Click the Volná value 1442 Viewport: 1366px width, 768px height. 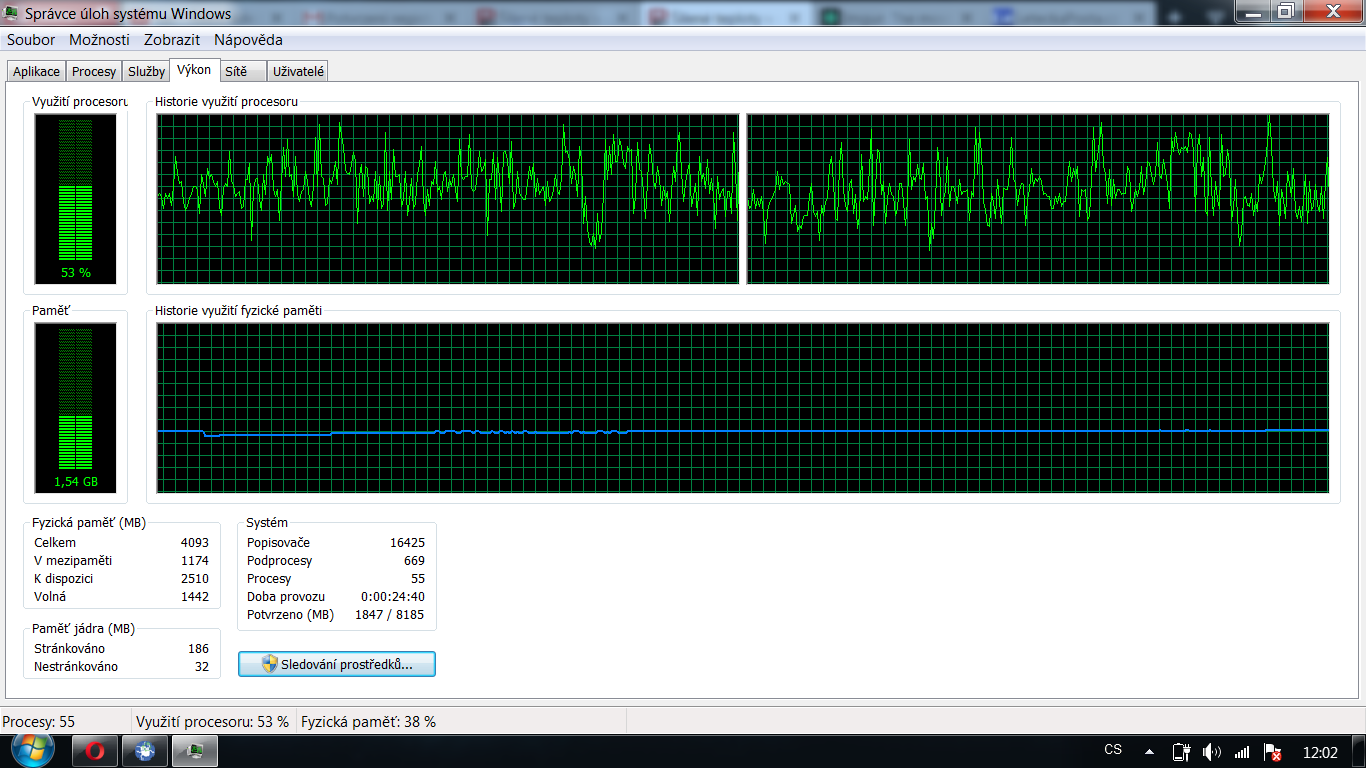coord(195,597)
